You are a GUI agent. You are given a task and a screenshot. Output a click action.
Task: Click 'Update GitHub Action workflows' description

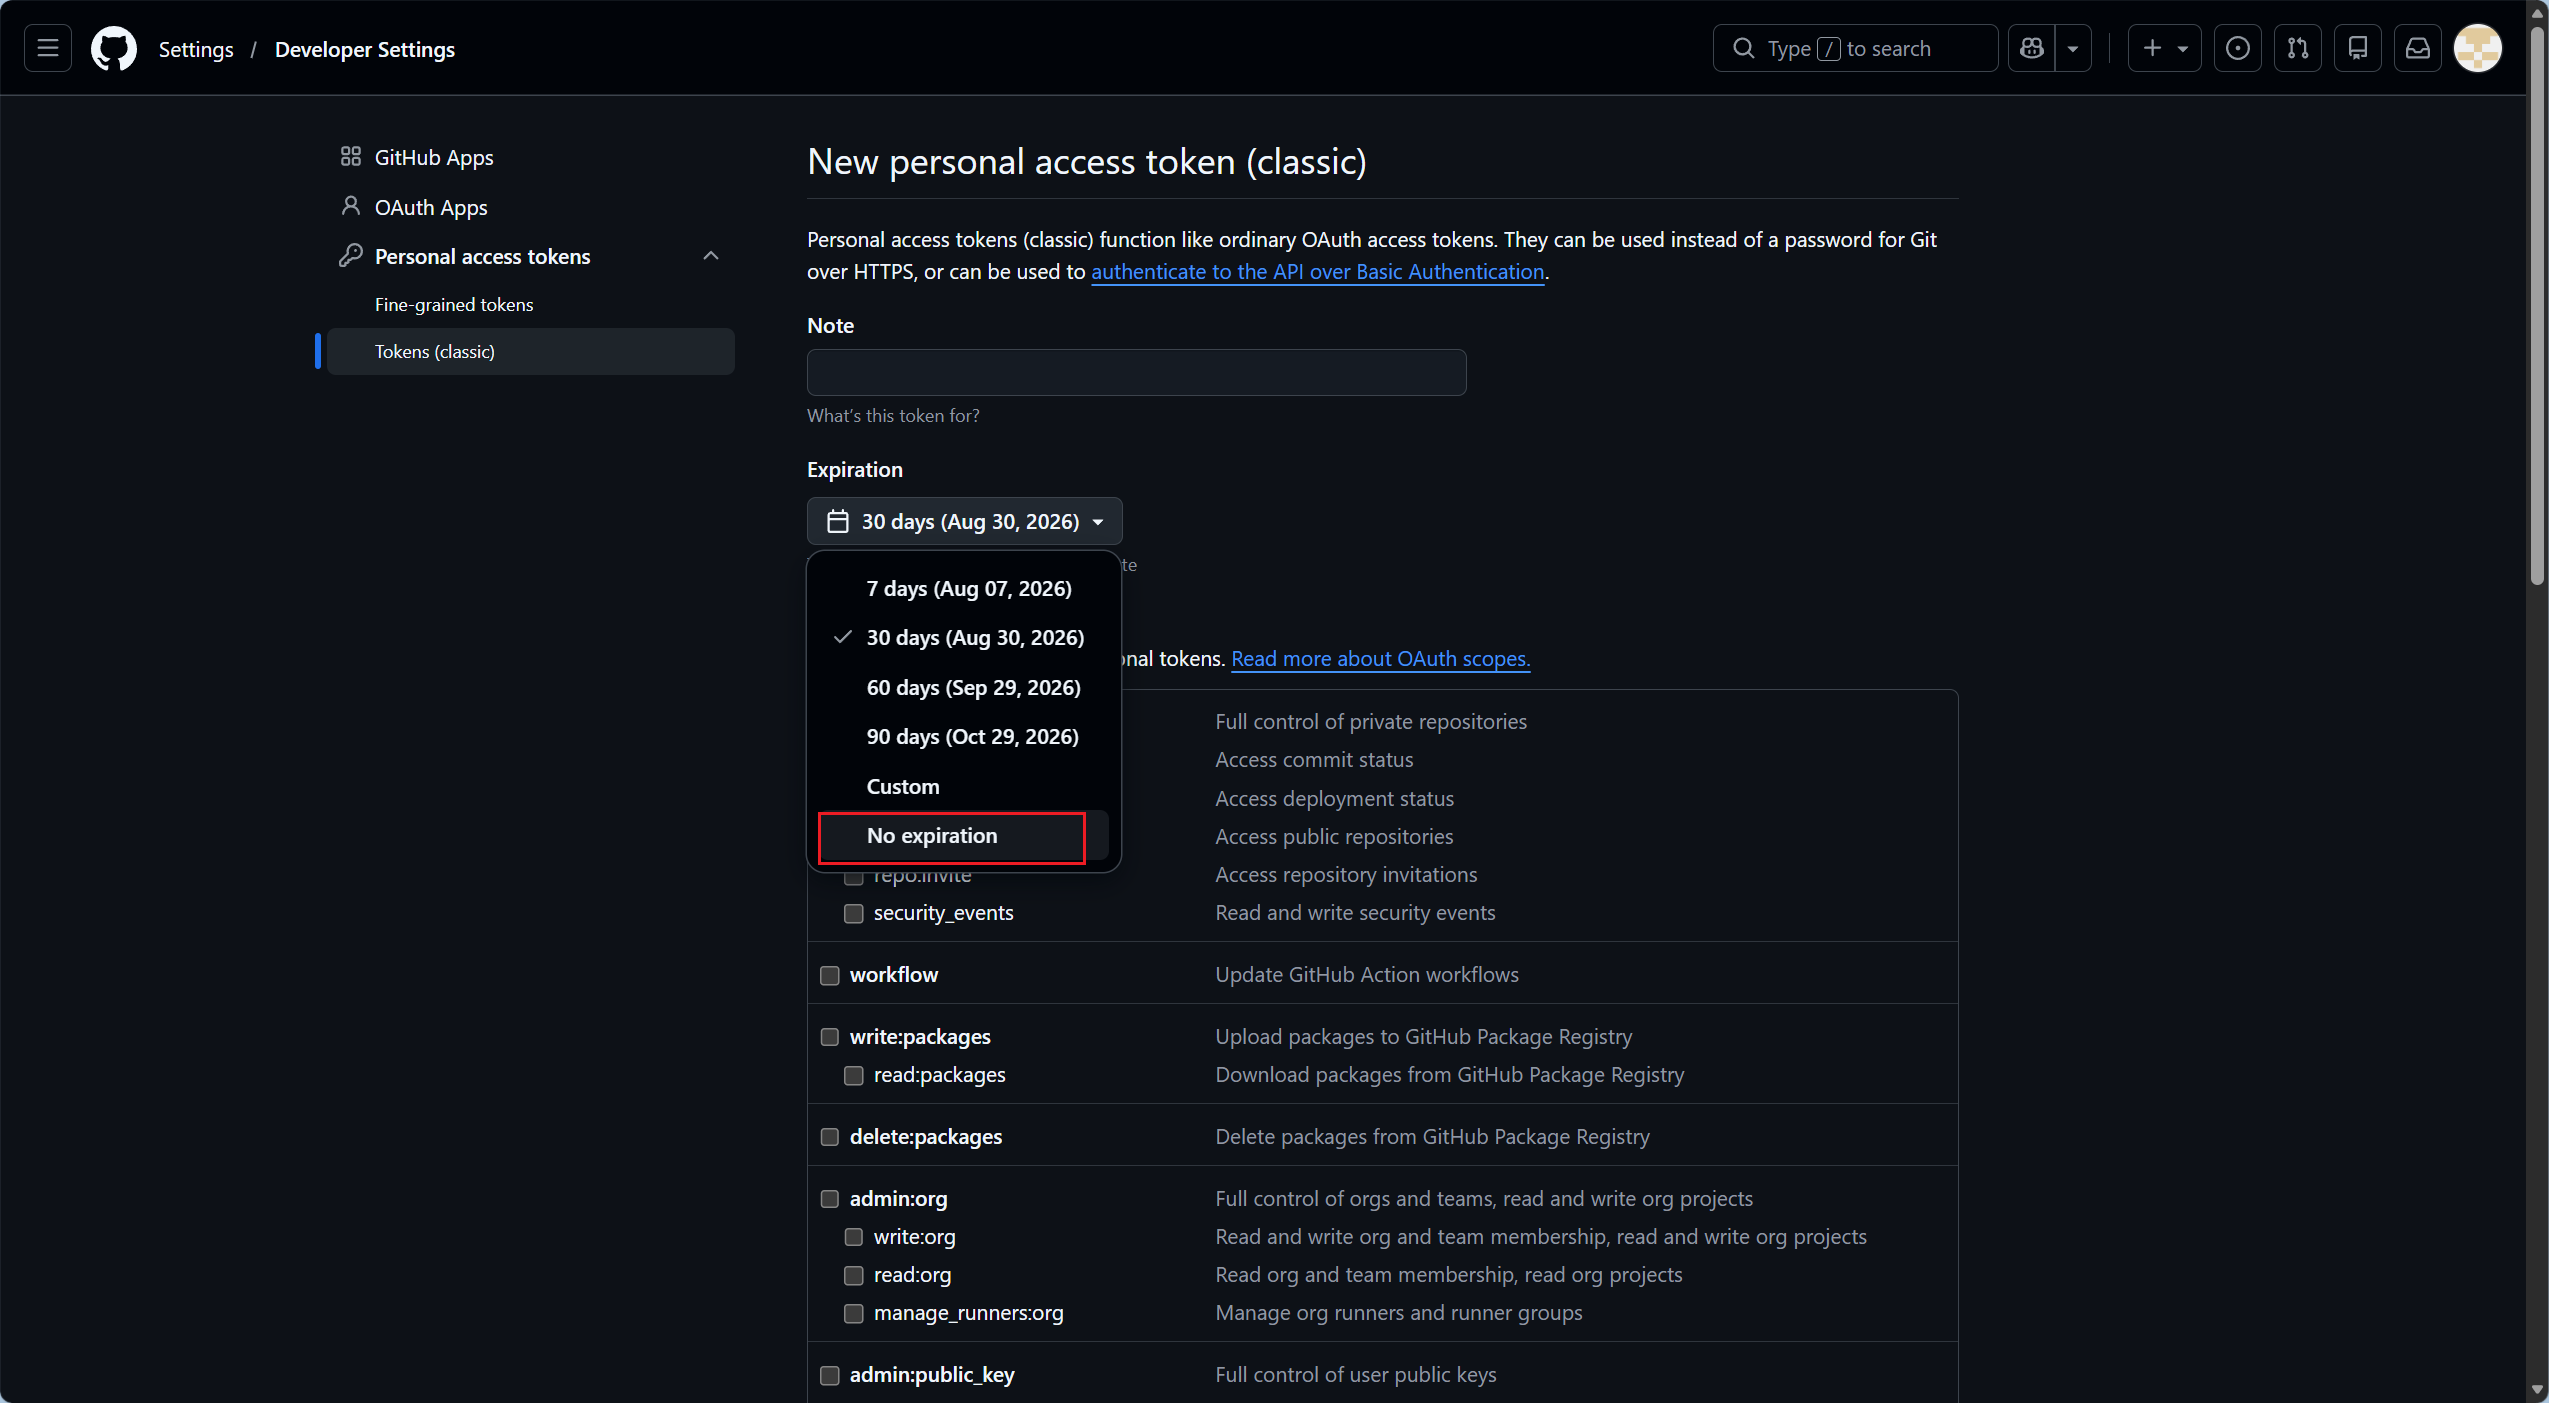[x=1367, y=975]
